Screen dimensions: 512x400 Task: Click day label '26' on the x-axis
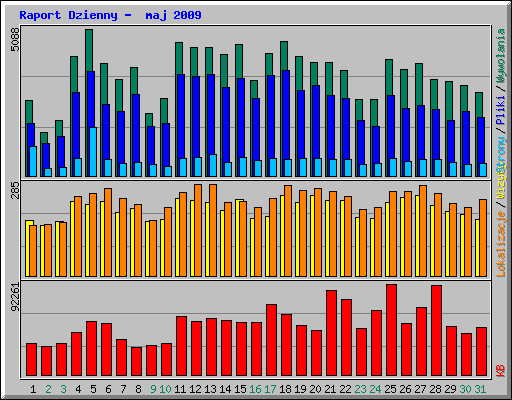click(405, 389)
